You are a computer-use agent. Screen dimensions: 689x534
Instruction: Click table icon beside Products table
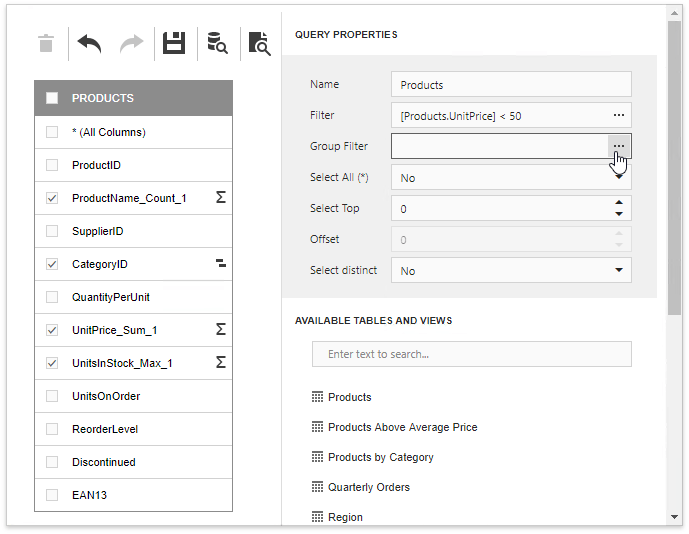click(317, 397)
